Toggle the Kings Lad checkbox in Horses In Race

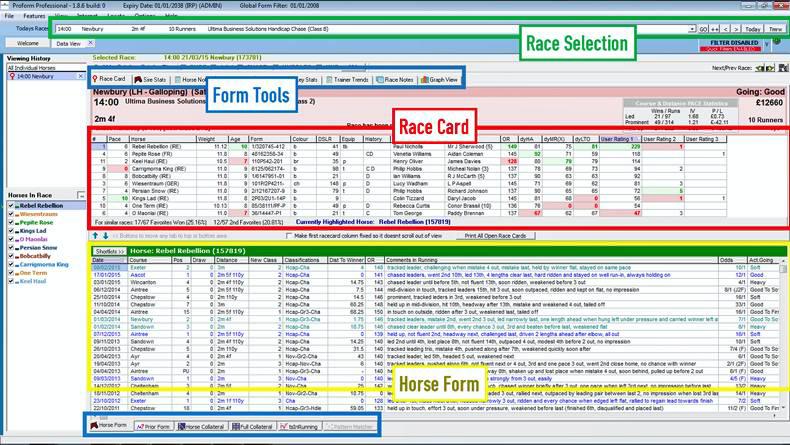click(11, 230)
